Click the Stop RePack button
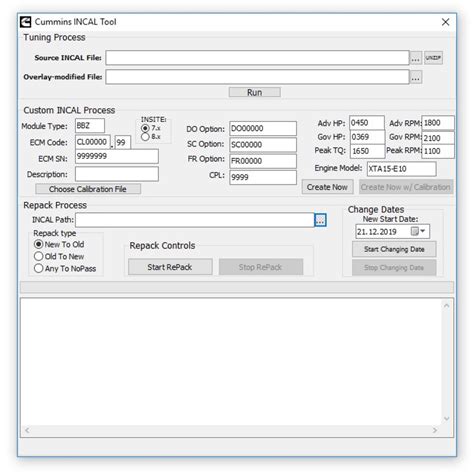 pos(261,267)
